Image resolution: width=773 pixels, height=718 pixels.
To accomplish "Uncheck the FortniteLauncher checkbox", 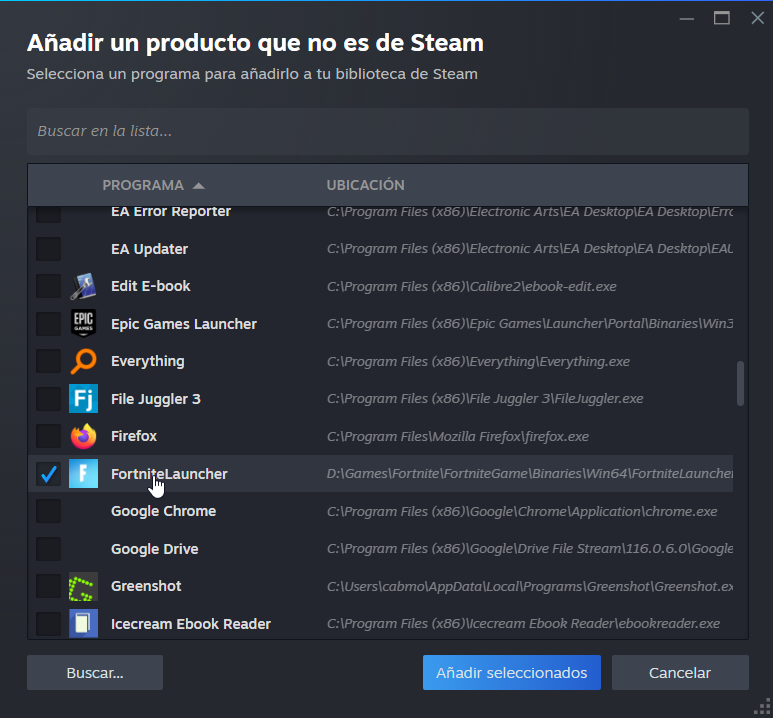I will tap(48, 473).
